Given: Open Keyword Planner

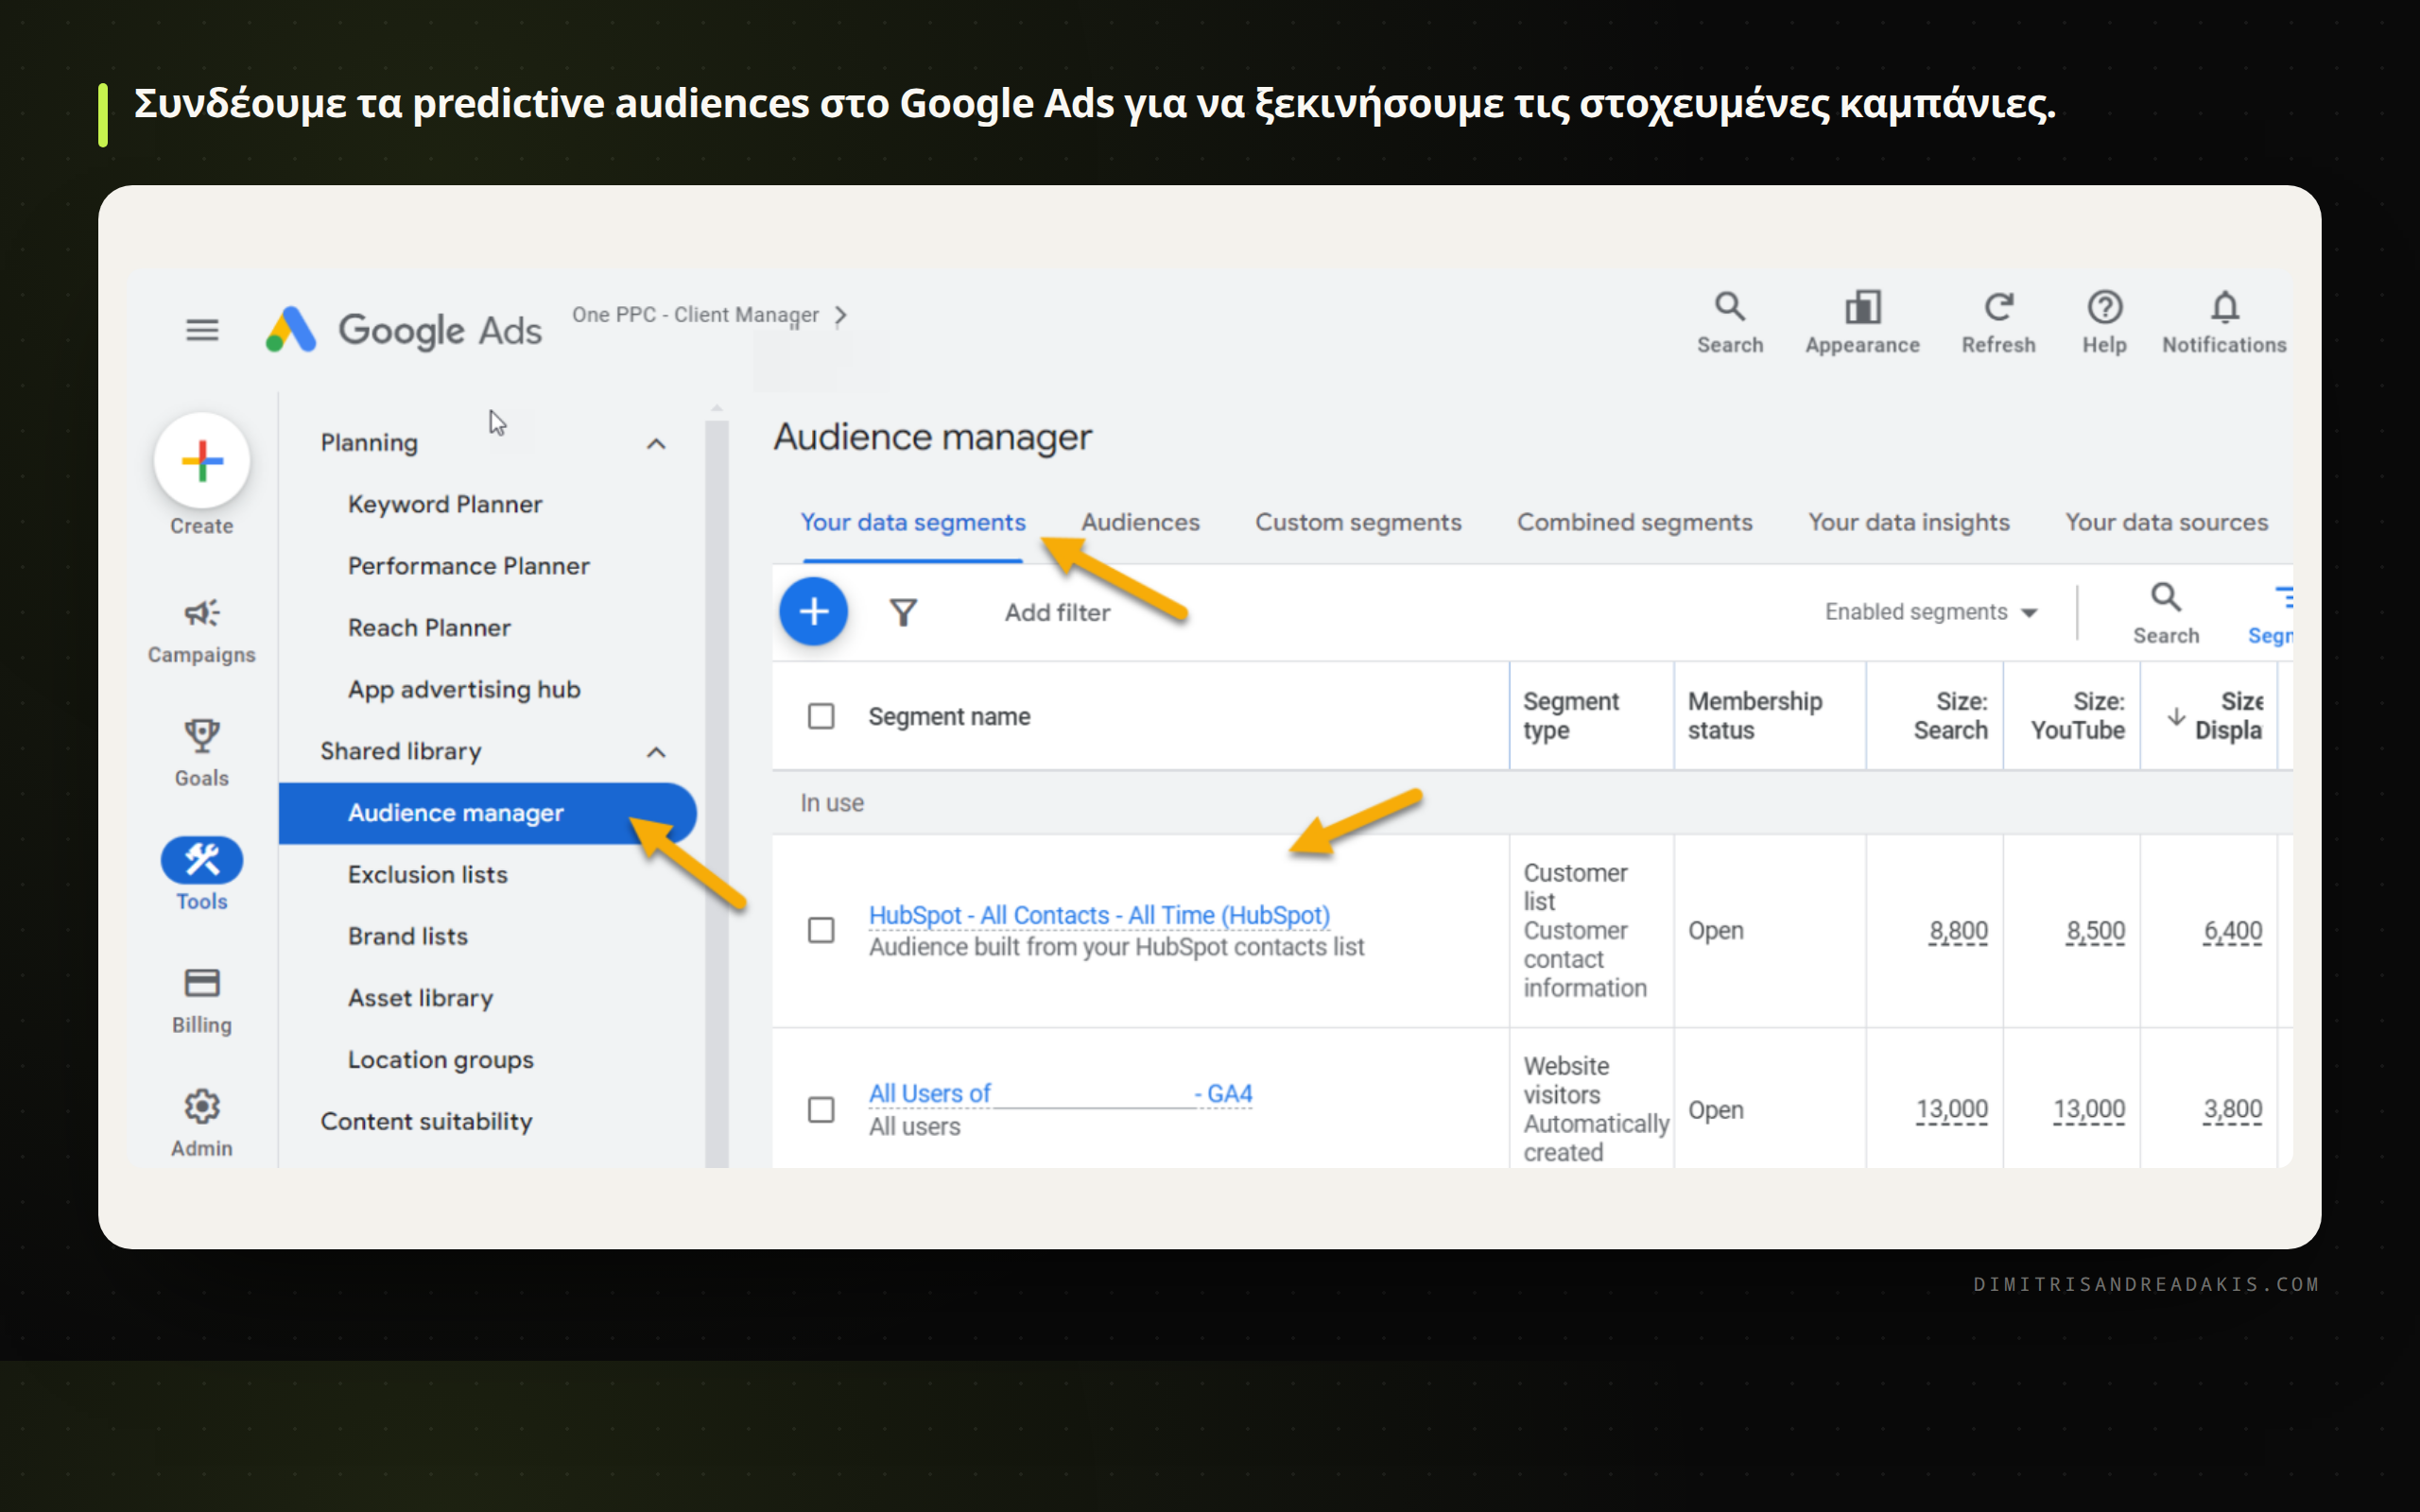Looking at the screenshot, I should [445, 504].
